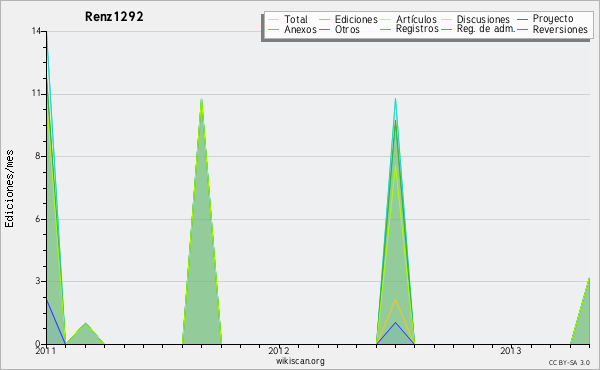Click the cyan Total line swatch

(x=274, y=19)
